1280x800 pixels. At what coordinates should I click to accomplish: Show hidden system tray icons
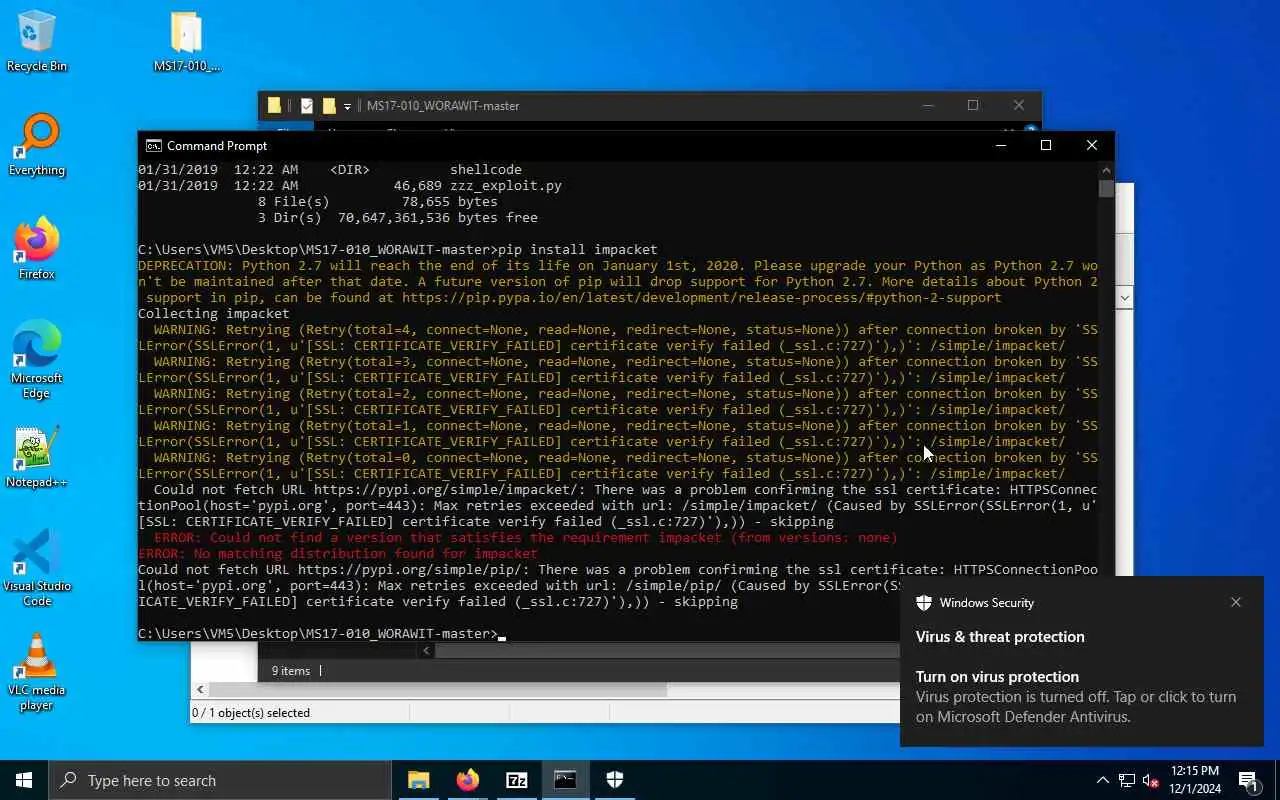(1102, 780)
